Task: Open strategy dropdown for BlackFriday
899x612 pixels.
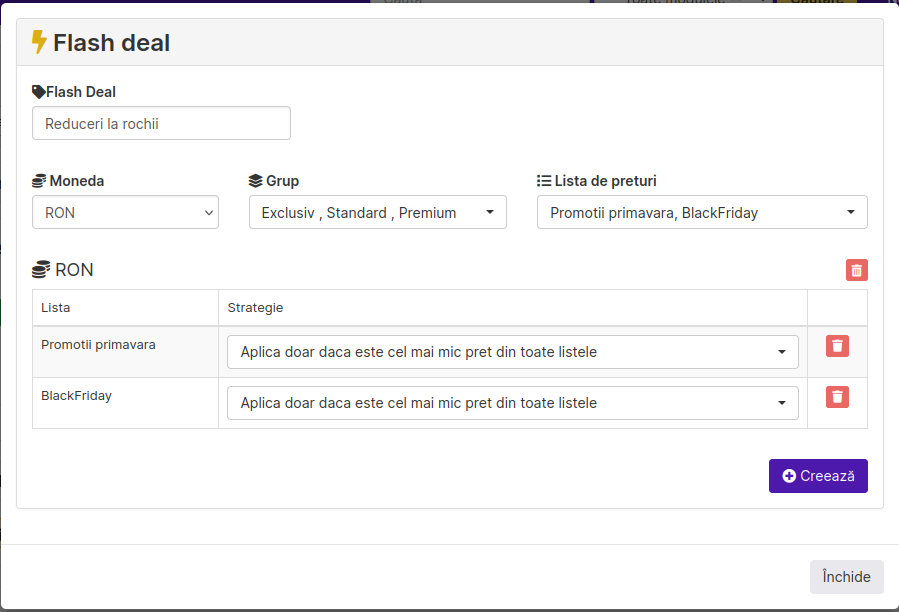Action: click(x=512, y=403)
